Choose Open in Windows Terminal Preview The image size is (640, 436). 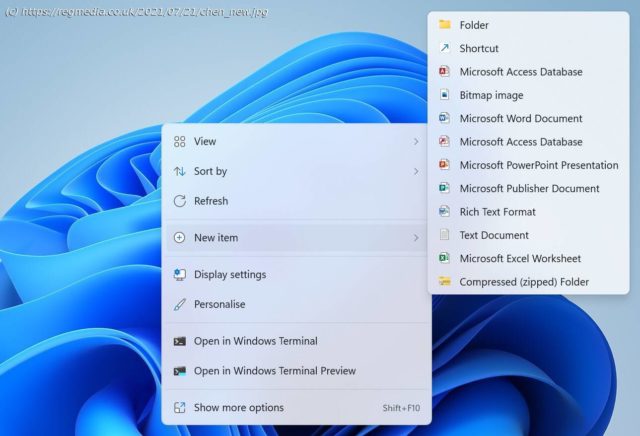point(297,371)
